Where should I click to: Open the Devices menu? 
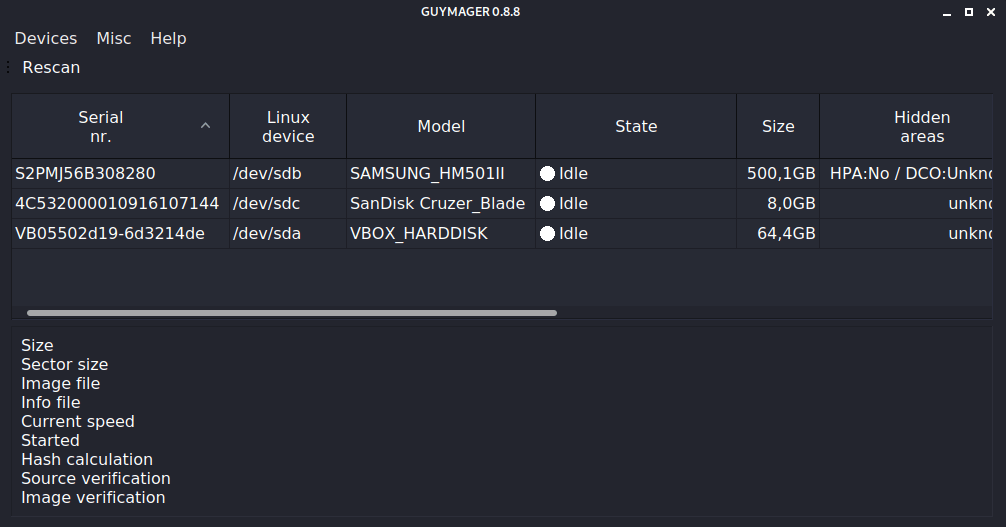46,38
